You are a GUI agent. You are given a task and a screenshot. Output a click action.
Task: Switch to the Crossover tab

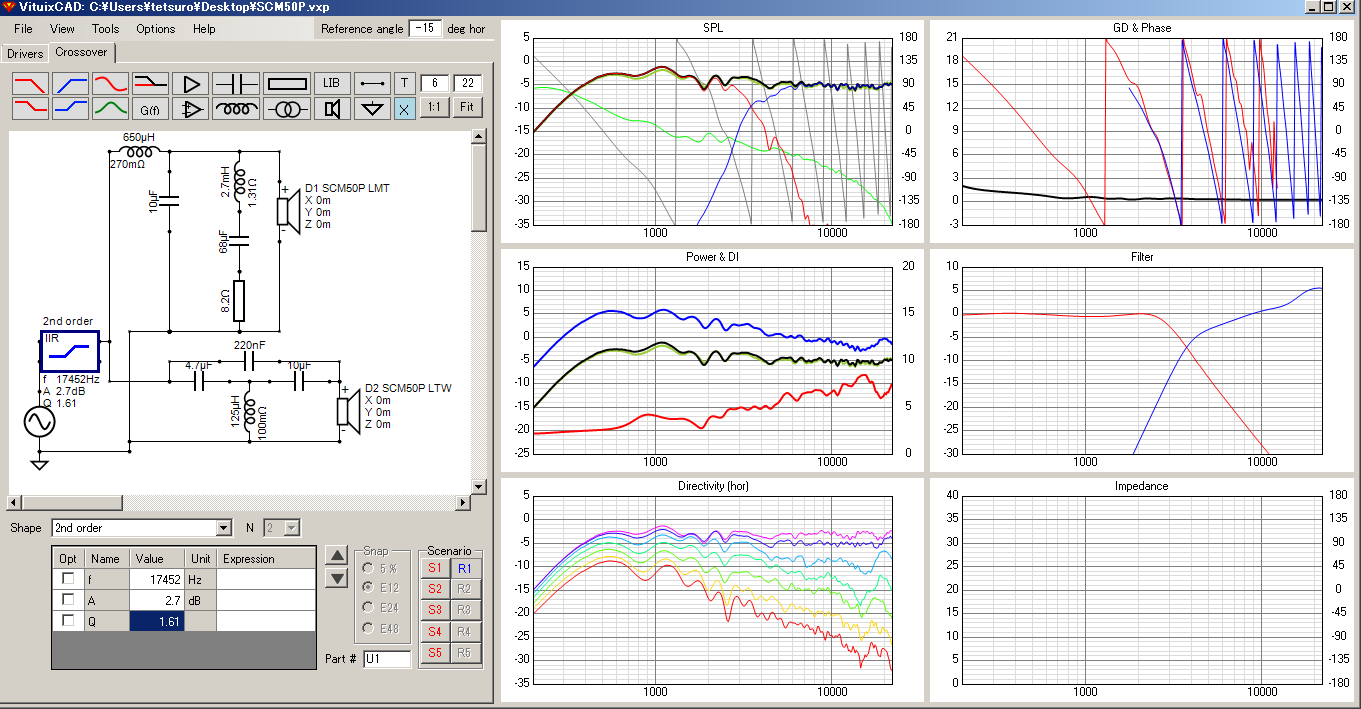pos(82,52)
